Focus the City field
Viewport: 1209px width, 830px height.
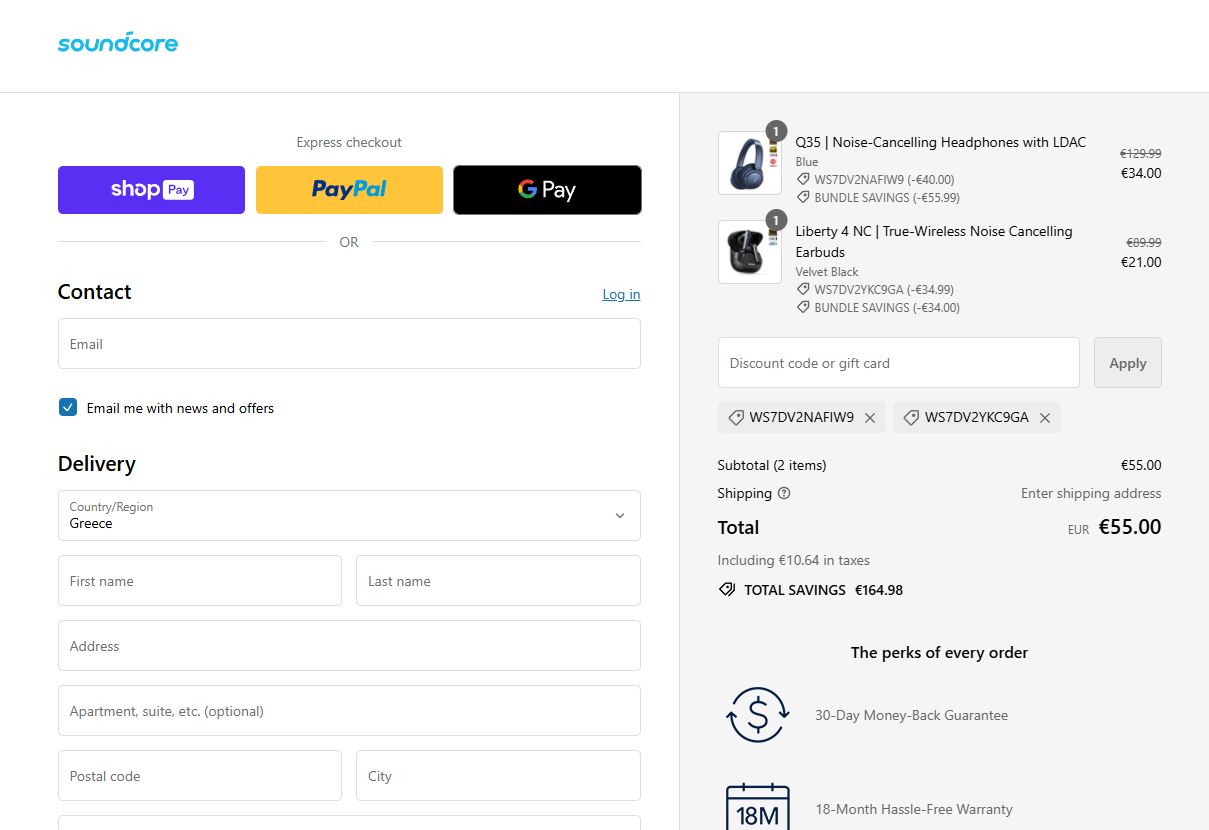[498, 775]
